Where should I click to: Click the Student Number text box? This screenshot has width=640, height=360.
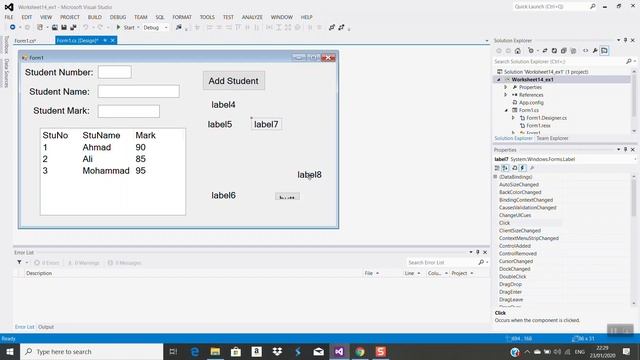coord(115,72)
